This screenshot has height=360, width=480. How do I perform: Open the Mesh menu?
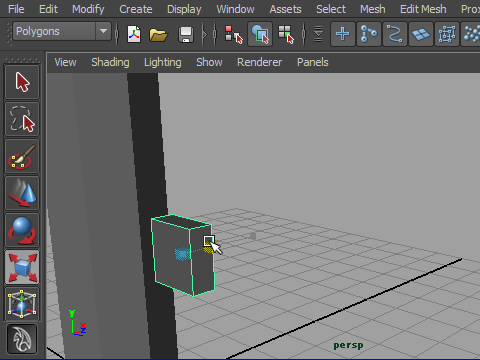click(373, 9)
